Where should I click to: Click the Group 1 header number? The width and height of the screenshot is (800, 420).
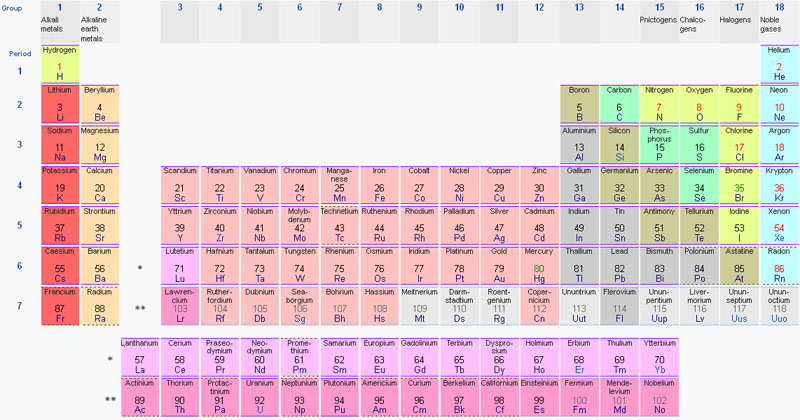[60, 8]
